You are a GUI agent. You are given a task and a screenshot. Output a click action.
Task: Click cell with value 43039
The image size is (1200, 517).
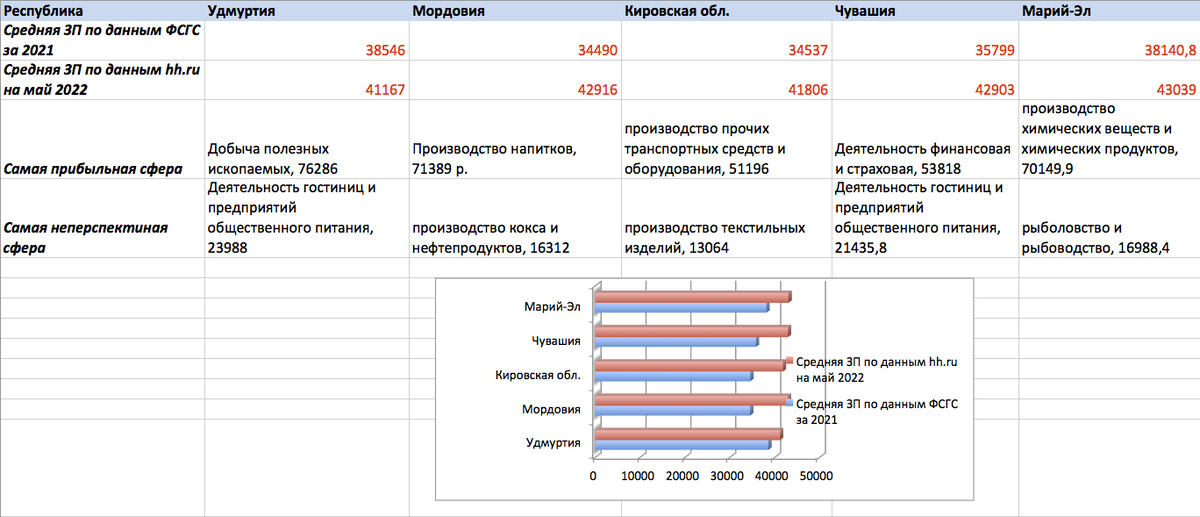click(1108, 79)
